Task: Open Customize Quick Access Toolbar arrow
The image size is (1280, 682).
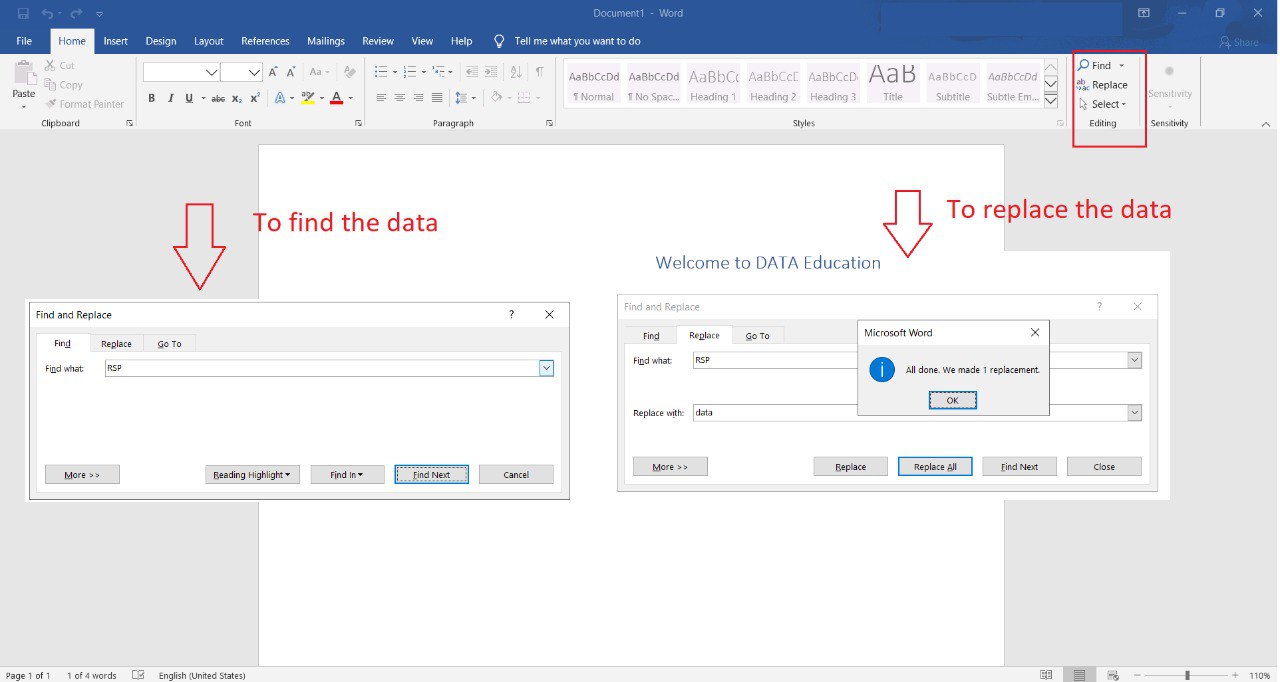Action: 100,14
